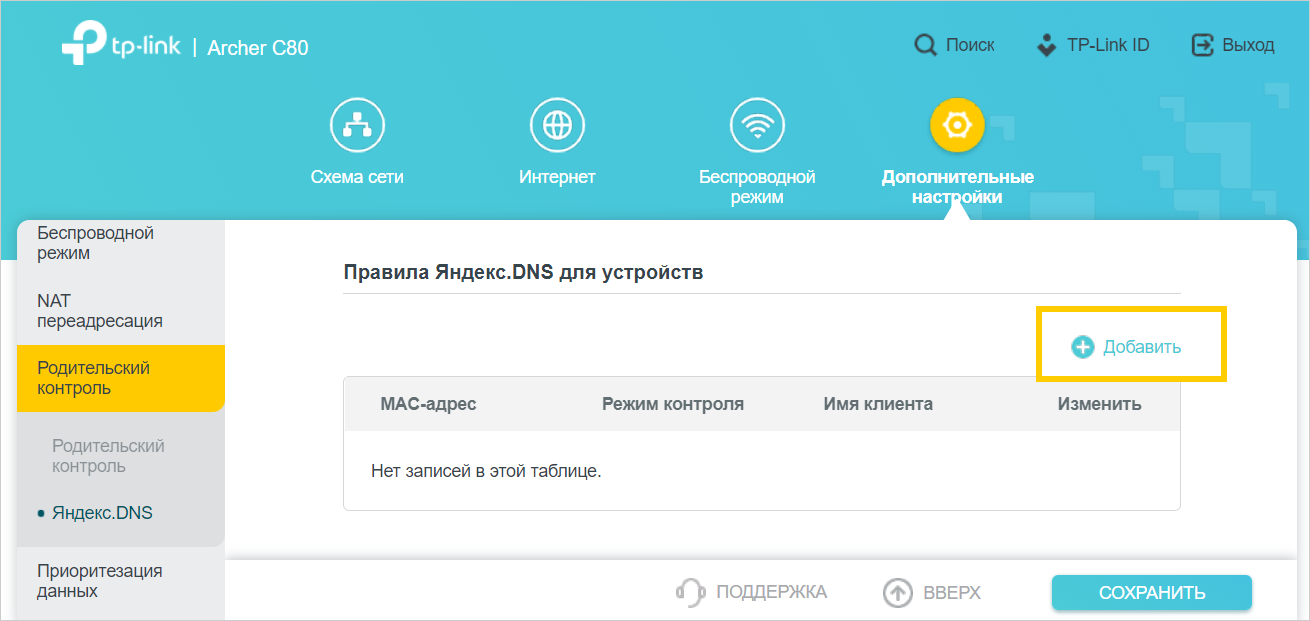The width and height of the screenshot is (1310, 621).
Task: Click the MAC-адрес column header
Action: pos(428,404)
